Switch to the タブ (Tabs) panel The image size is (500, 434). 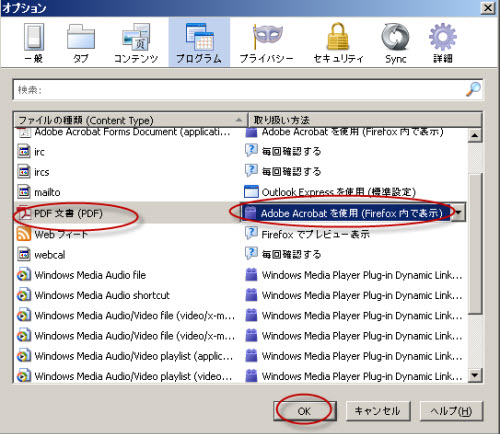(x=81, y=43)
